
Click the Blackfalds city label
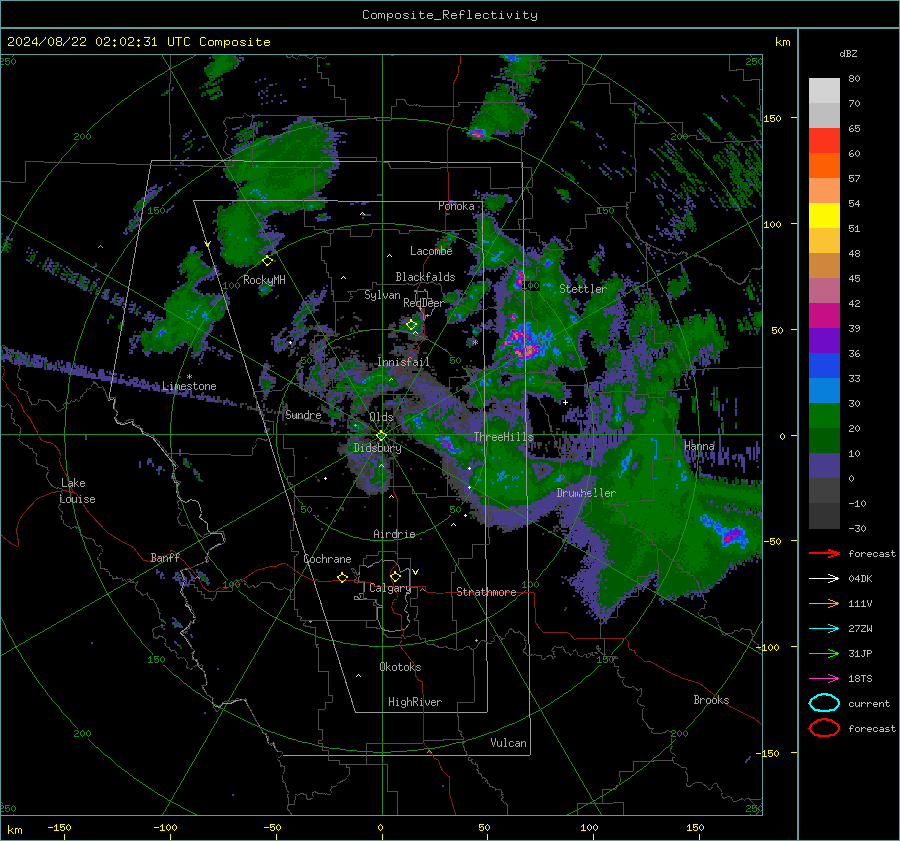coord(425,277)
